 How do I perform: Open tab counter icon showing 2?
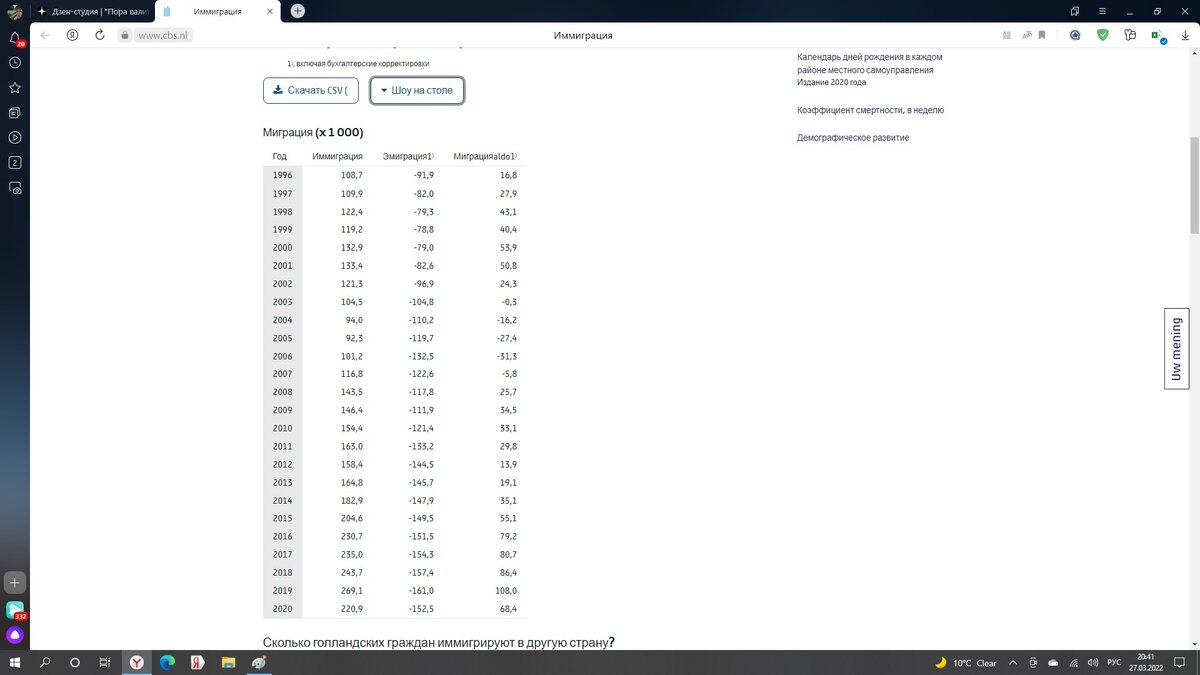pyautogui.click(x=15, y=162)
